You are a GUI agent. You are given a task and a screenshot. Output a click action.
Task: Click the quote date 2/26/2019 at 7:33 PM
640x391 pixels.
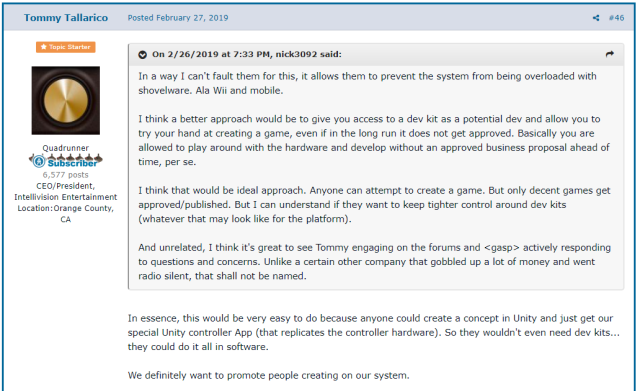212,54
